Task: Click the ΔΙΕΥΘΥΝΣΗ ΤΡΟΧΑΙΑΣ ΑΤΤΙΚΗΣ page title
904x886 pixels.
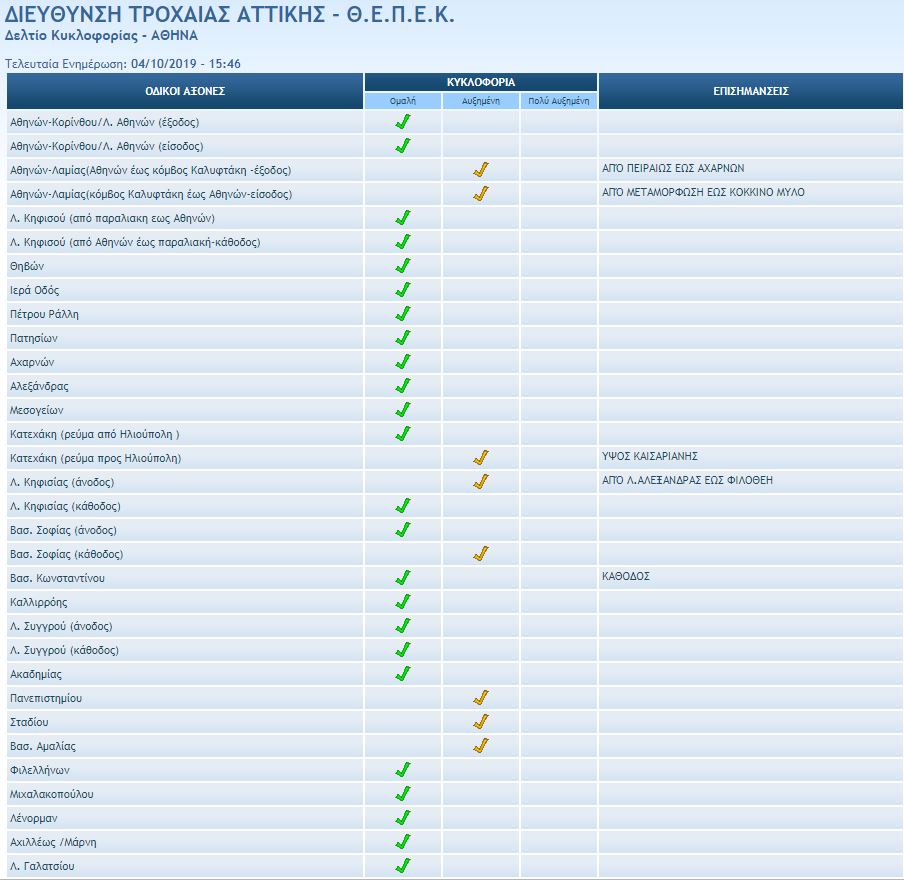Action: 230,13
